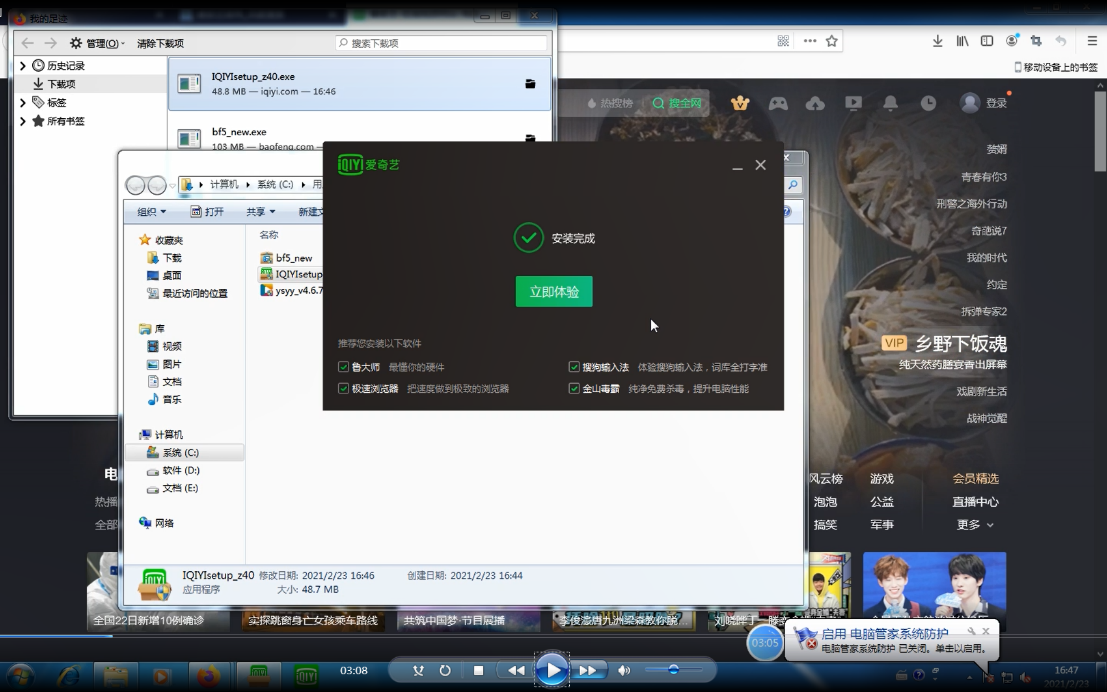The height and width of the screenshot is (692, 1107).
Task: Click 打开 in Explorer toolbar
Action: [207, 212]
